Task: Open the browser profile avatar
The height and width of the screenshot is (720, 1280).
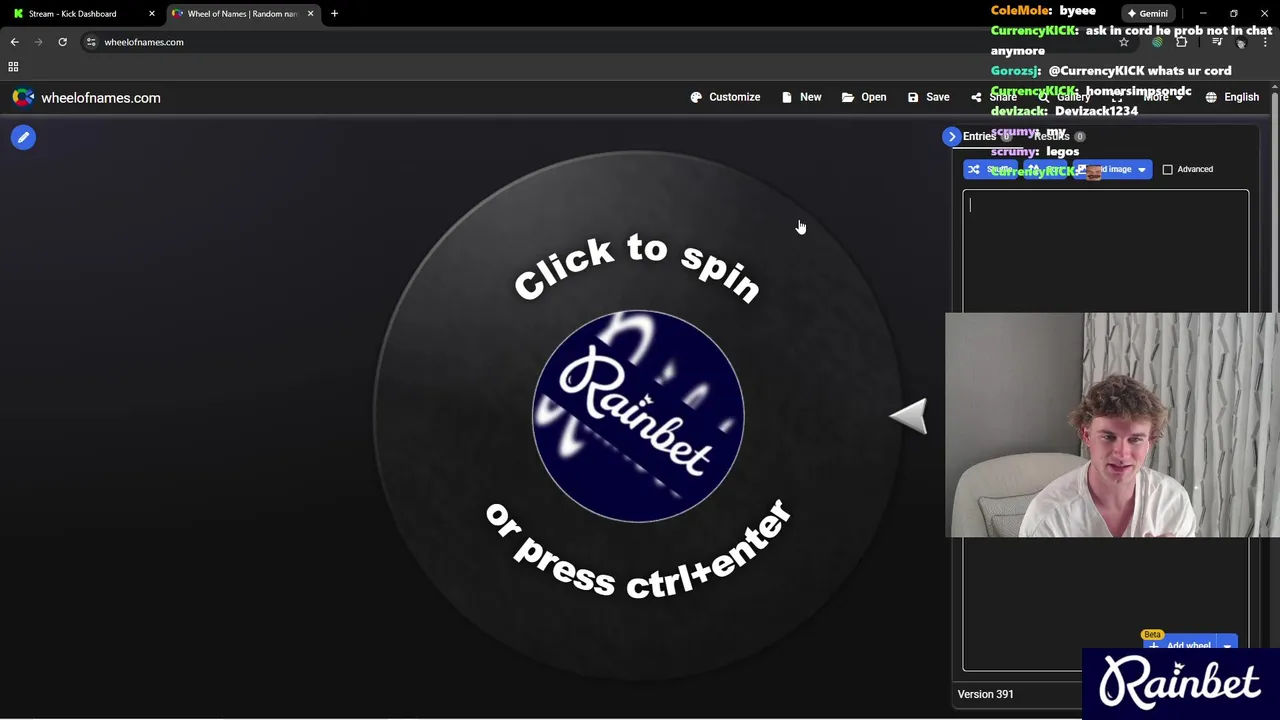Action: [1241, 42]
